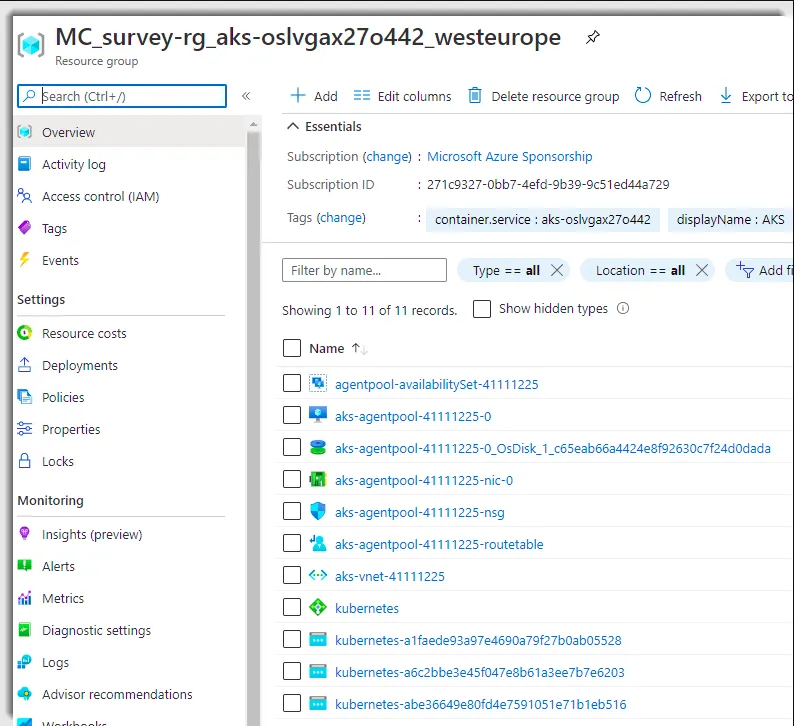Click the Filter by name field
The height and width of the screenshot is (726, 794).
click(364, 270)
